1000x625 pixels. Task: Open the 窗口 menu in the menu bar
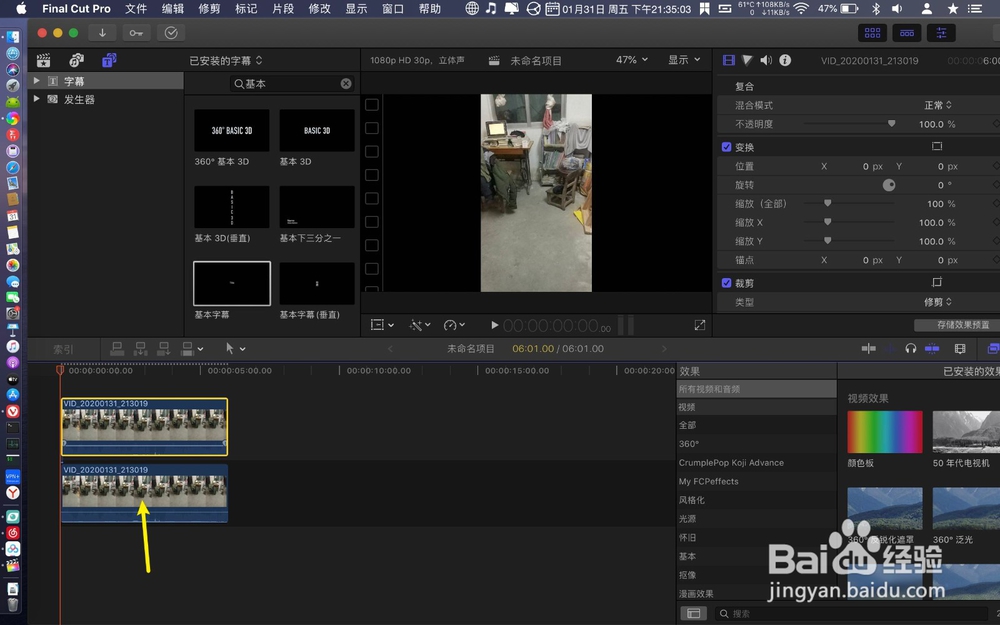coord(392,8)
